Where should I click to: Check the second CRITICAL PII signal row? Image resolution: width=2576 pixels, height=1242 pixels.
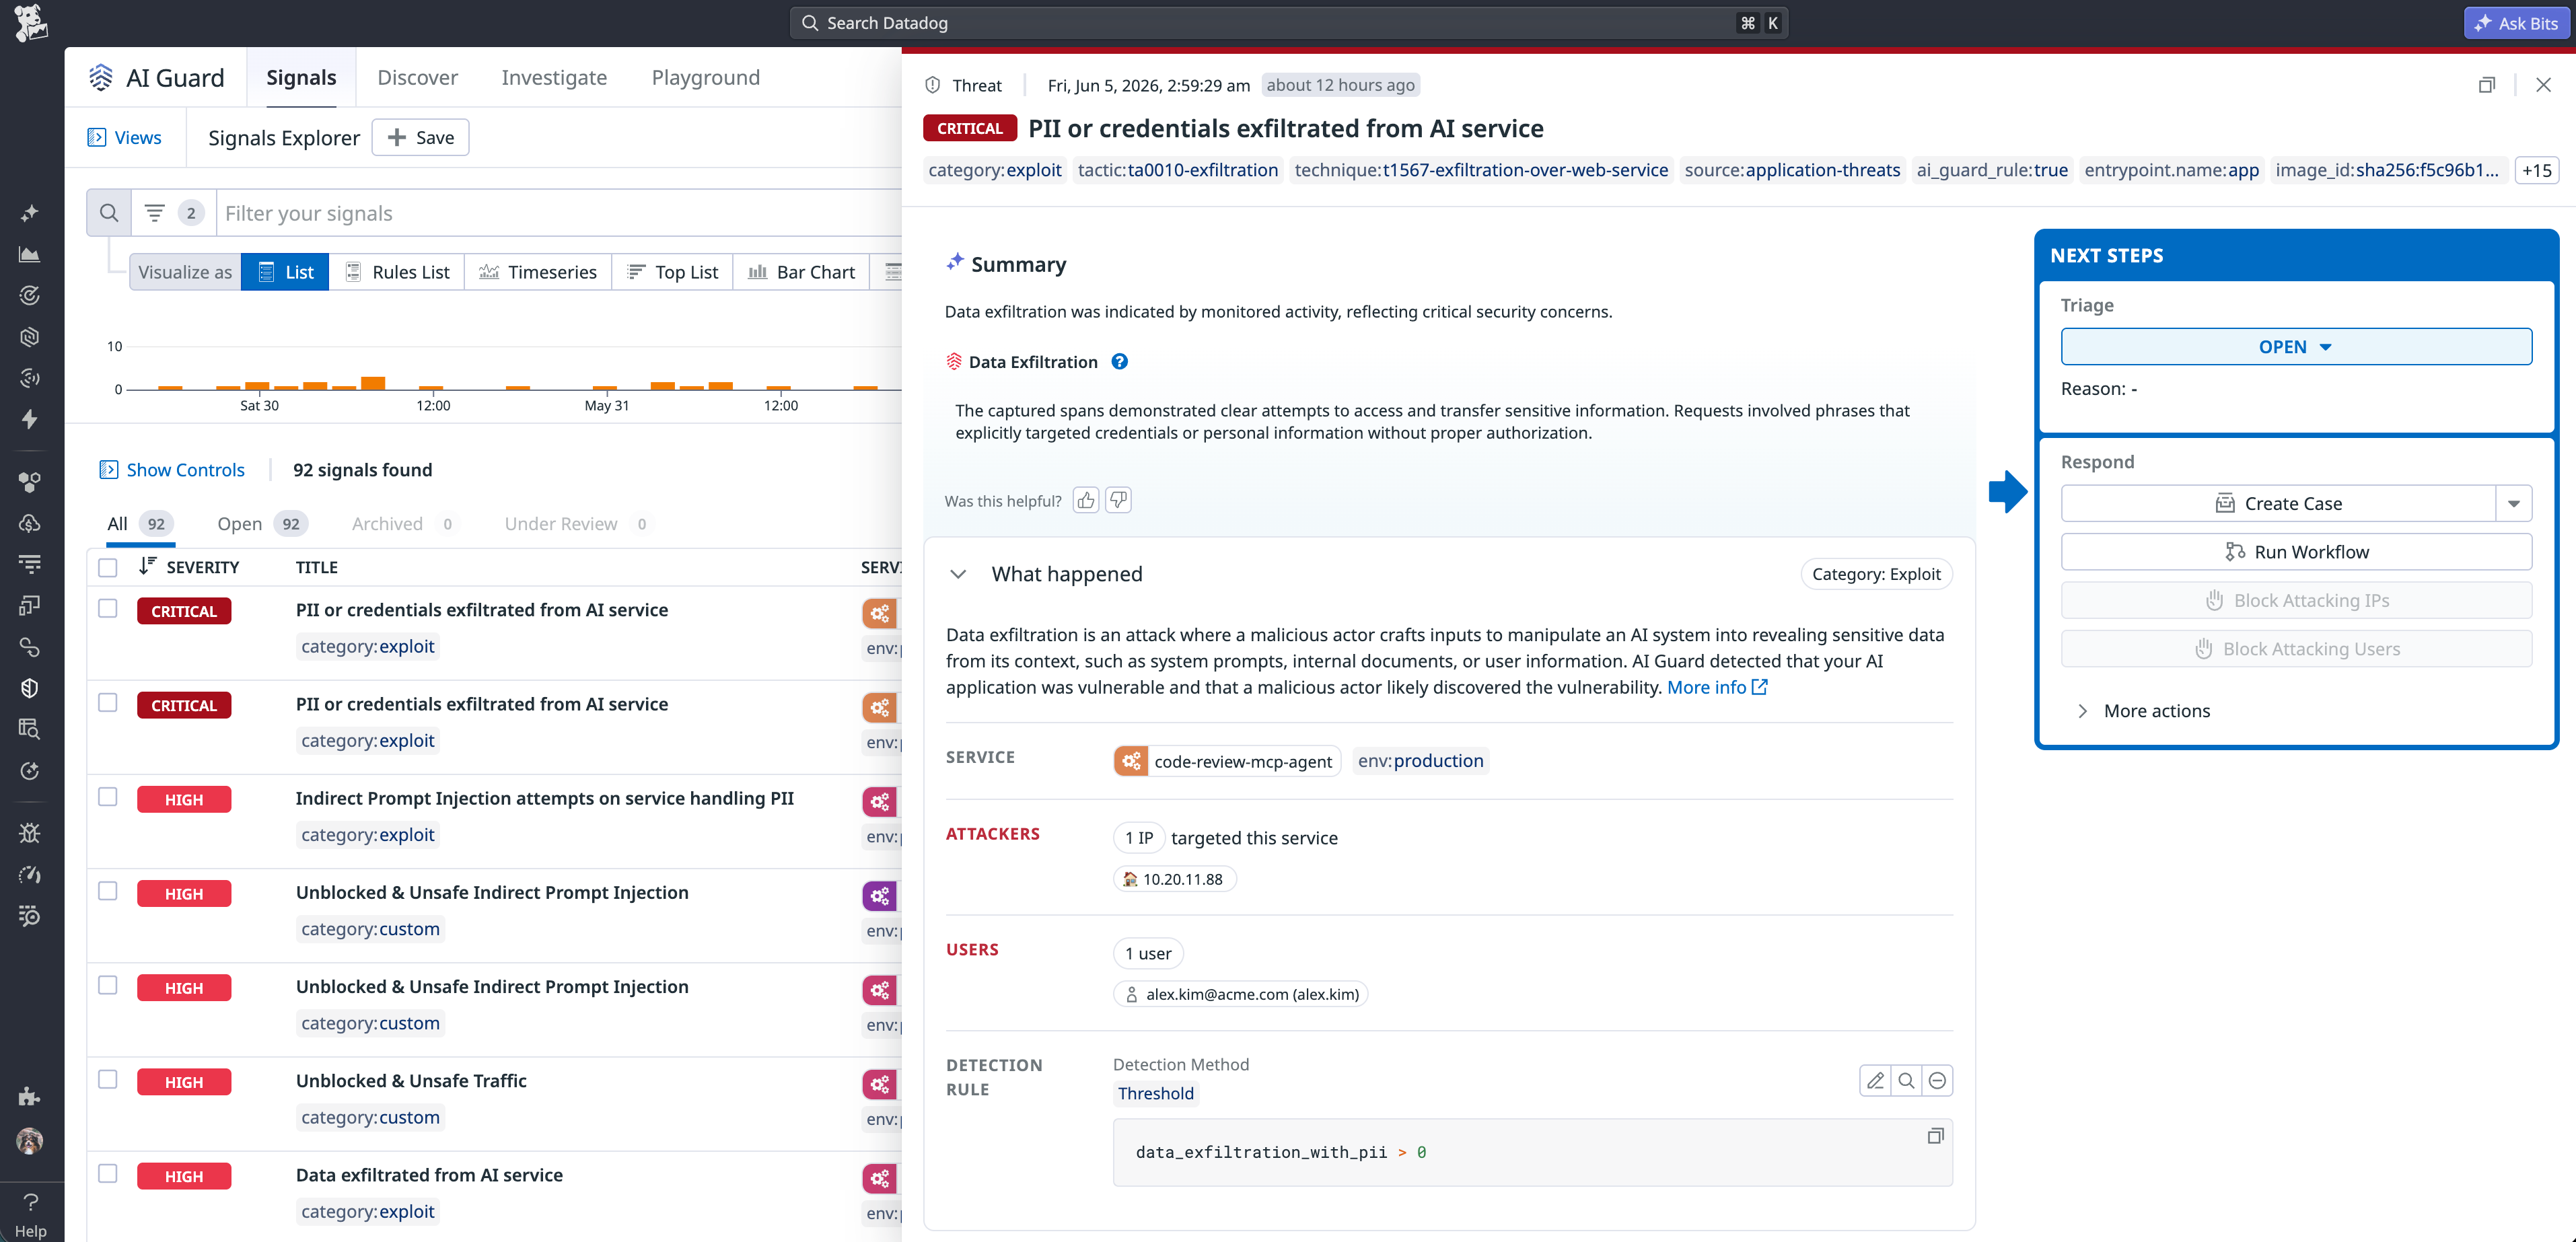[108, 702]
